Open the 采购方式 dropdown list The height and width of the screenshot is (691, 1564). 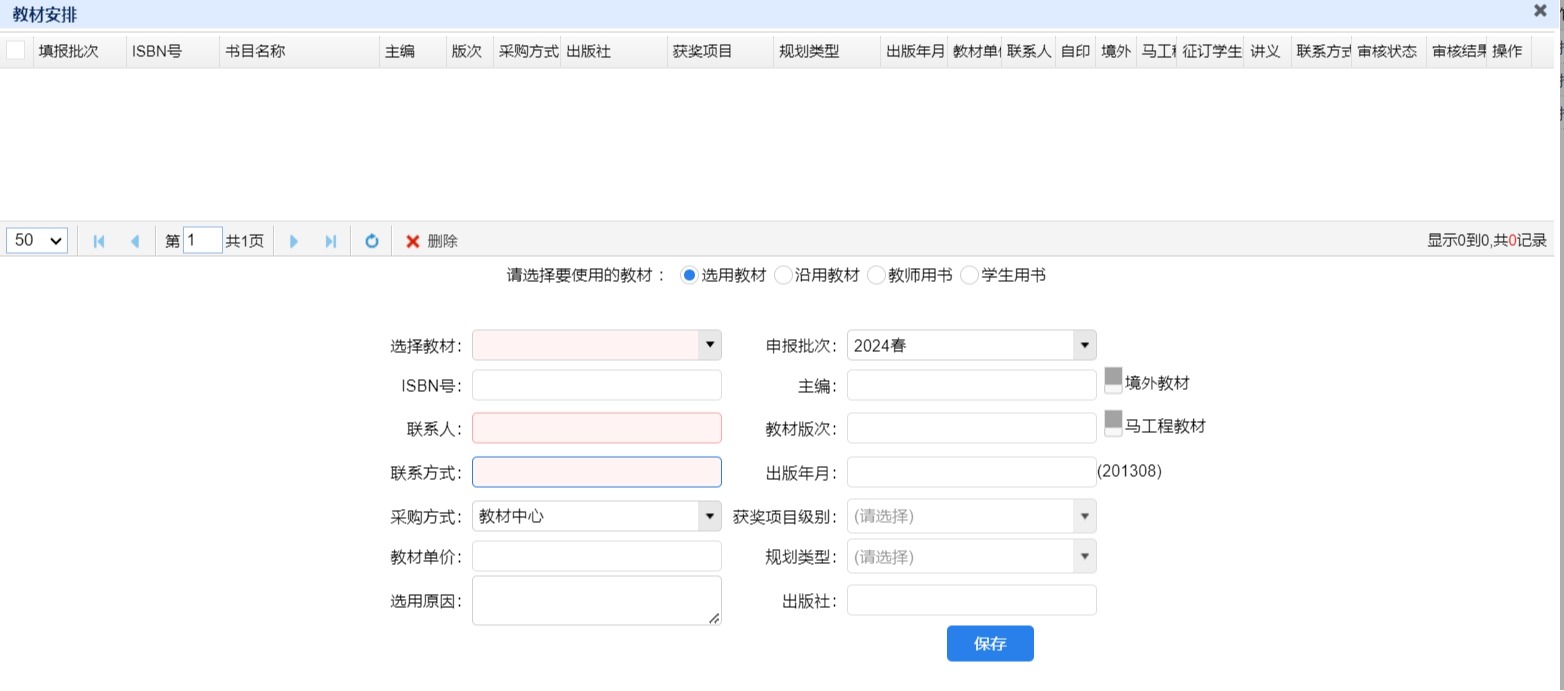(709, 516)
